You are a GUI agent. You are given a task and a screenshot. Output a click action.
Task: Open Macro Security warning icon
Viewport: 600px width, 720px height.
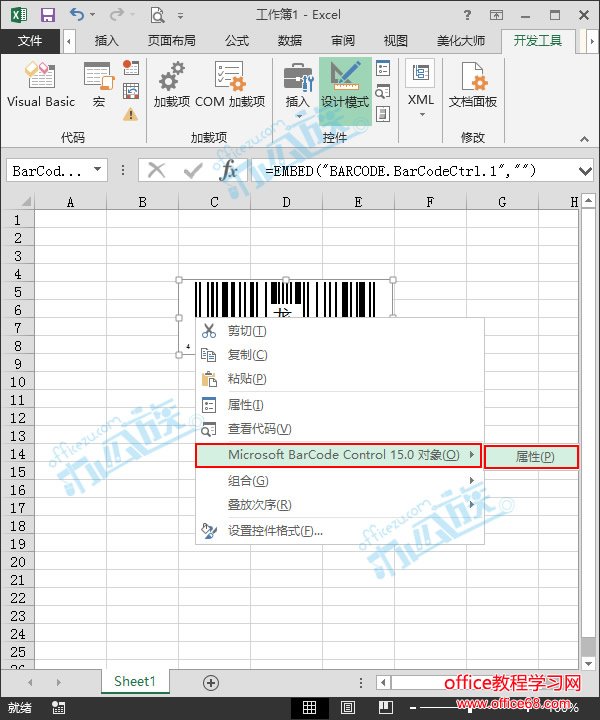click(x=131, y=114)
